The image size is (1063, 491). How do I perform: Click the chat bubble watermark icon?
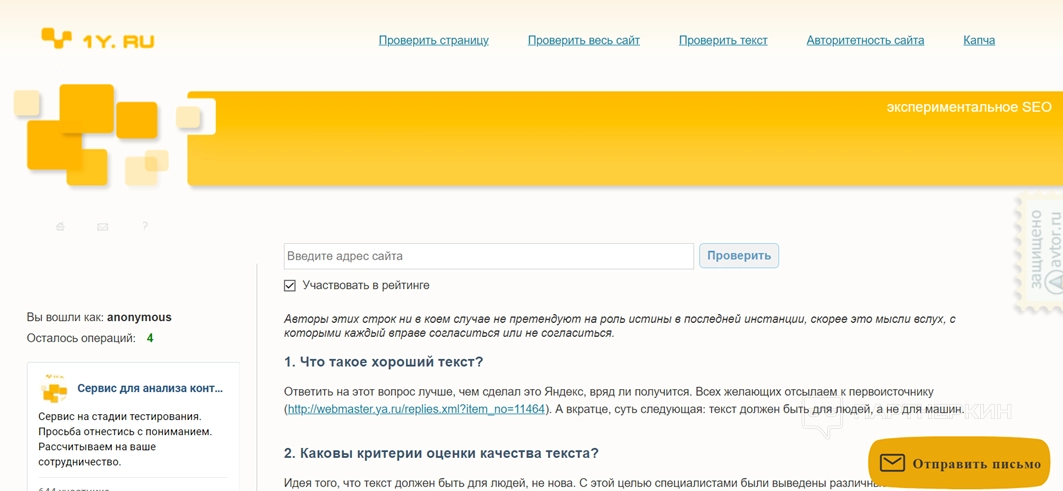click(822, 419)
